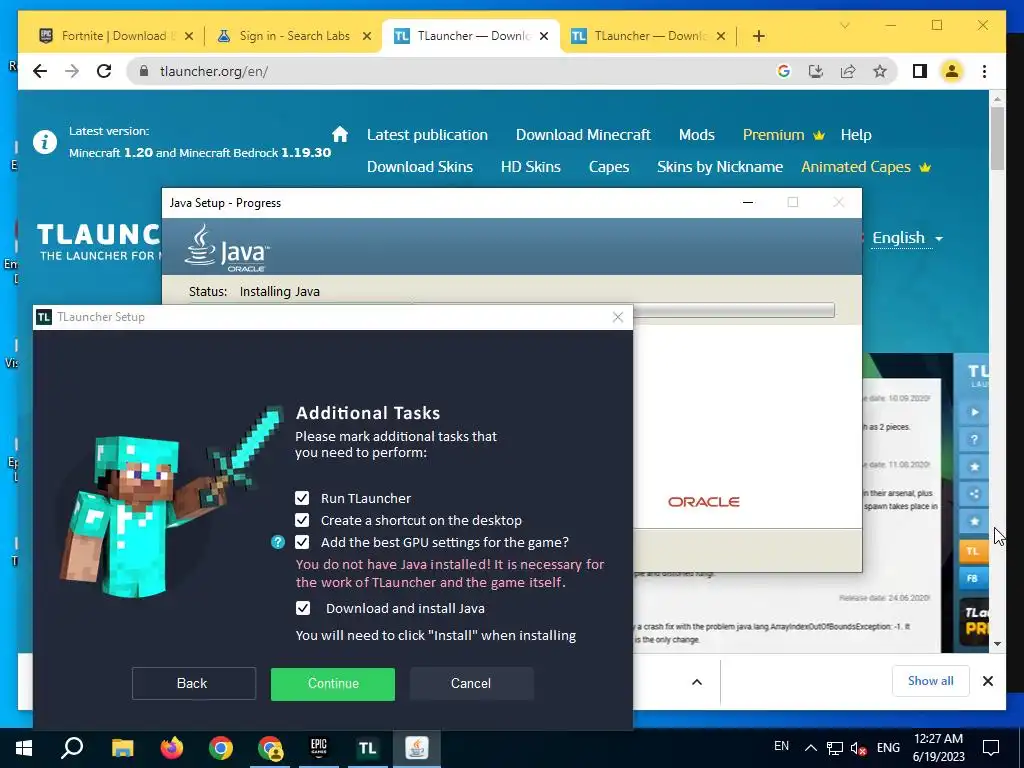Open Animated Capes link
Viewport: 1024px width, 768px height.
[865, 167]
